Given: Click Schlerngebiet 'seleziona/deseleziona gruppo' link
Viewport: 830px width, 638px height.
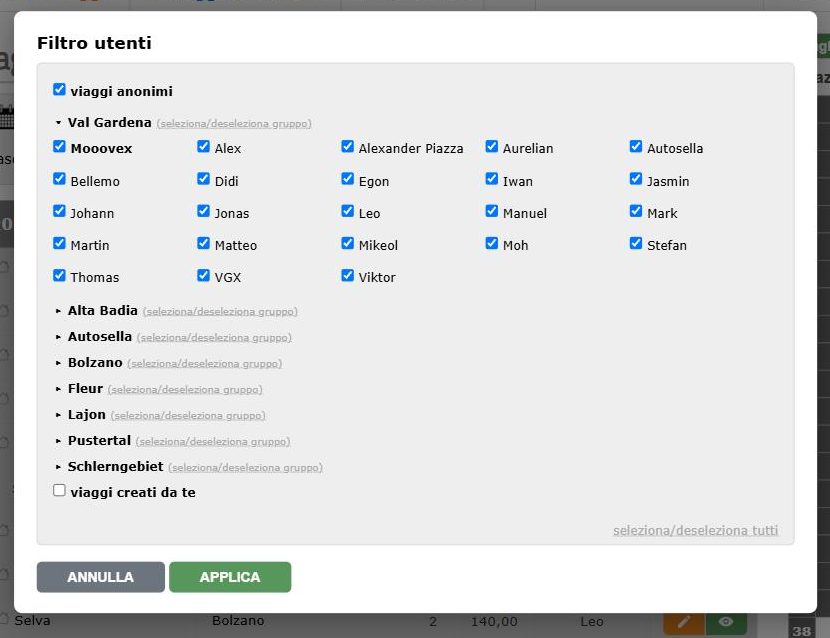Looking at the screenshot, I should point(246,468).
